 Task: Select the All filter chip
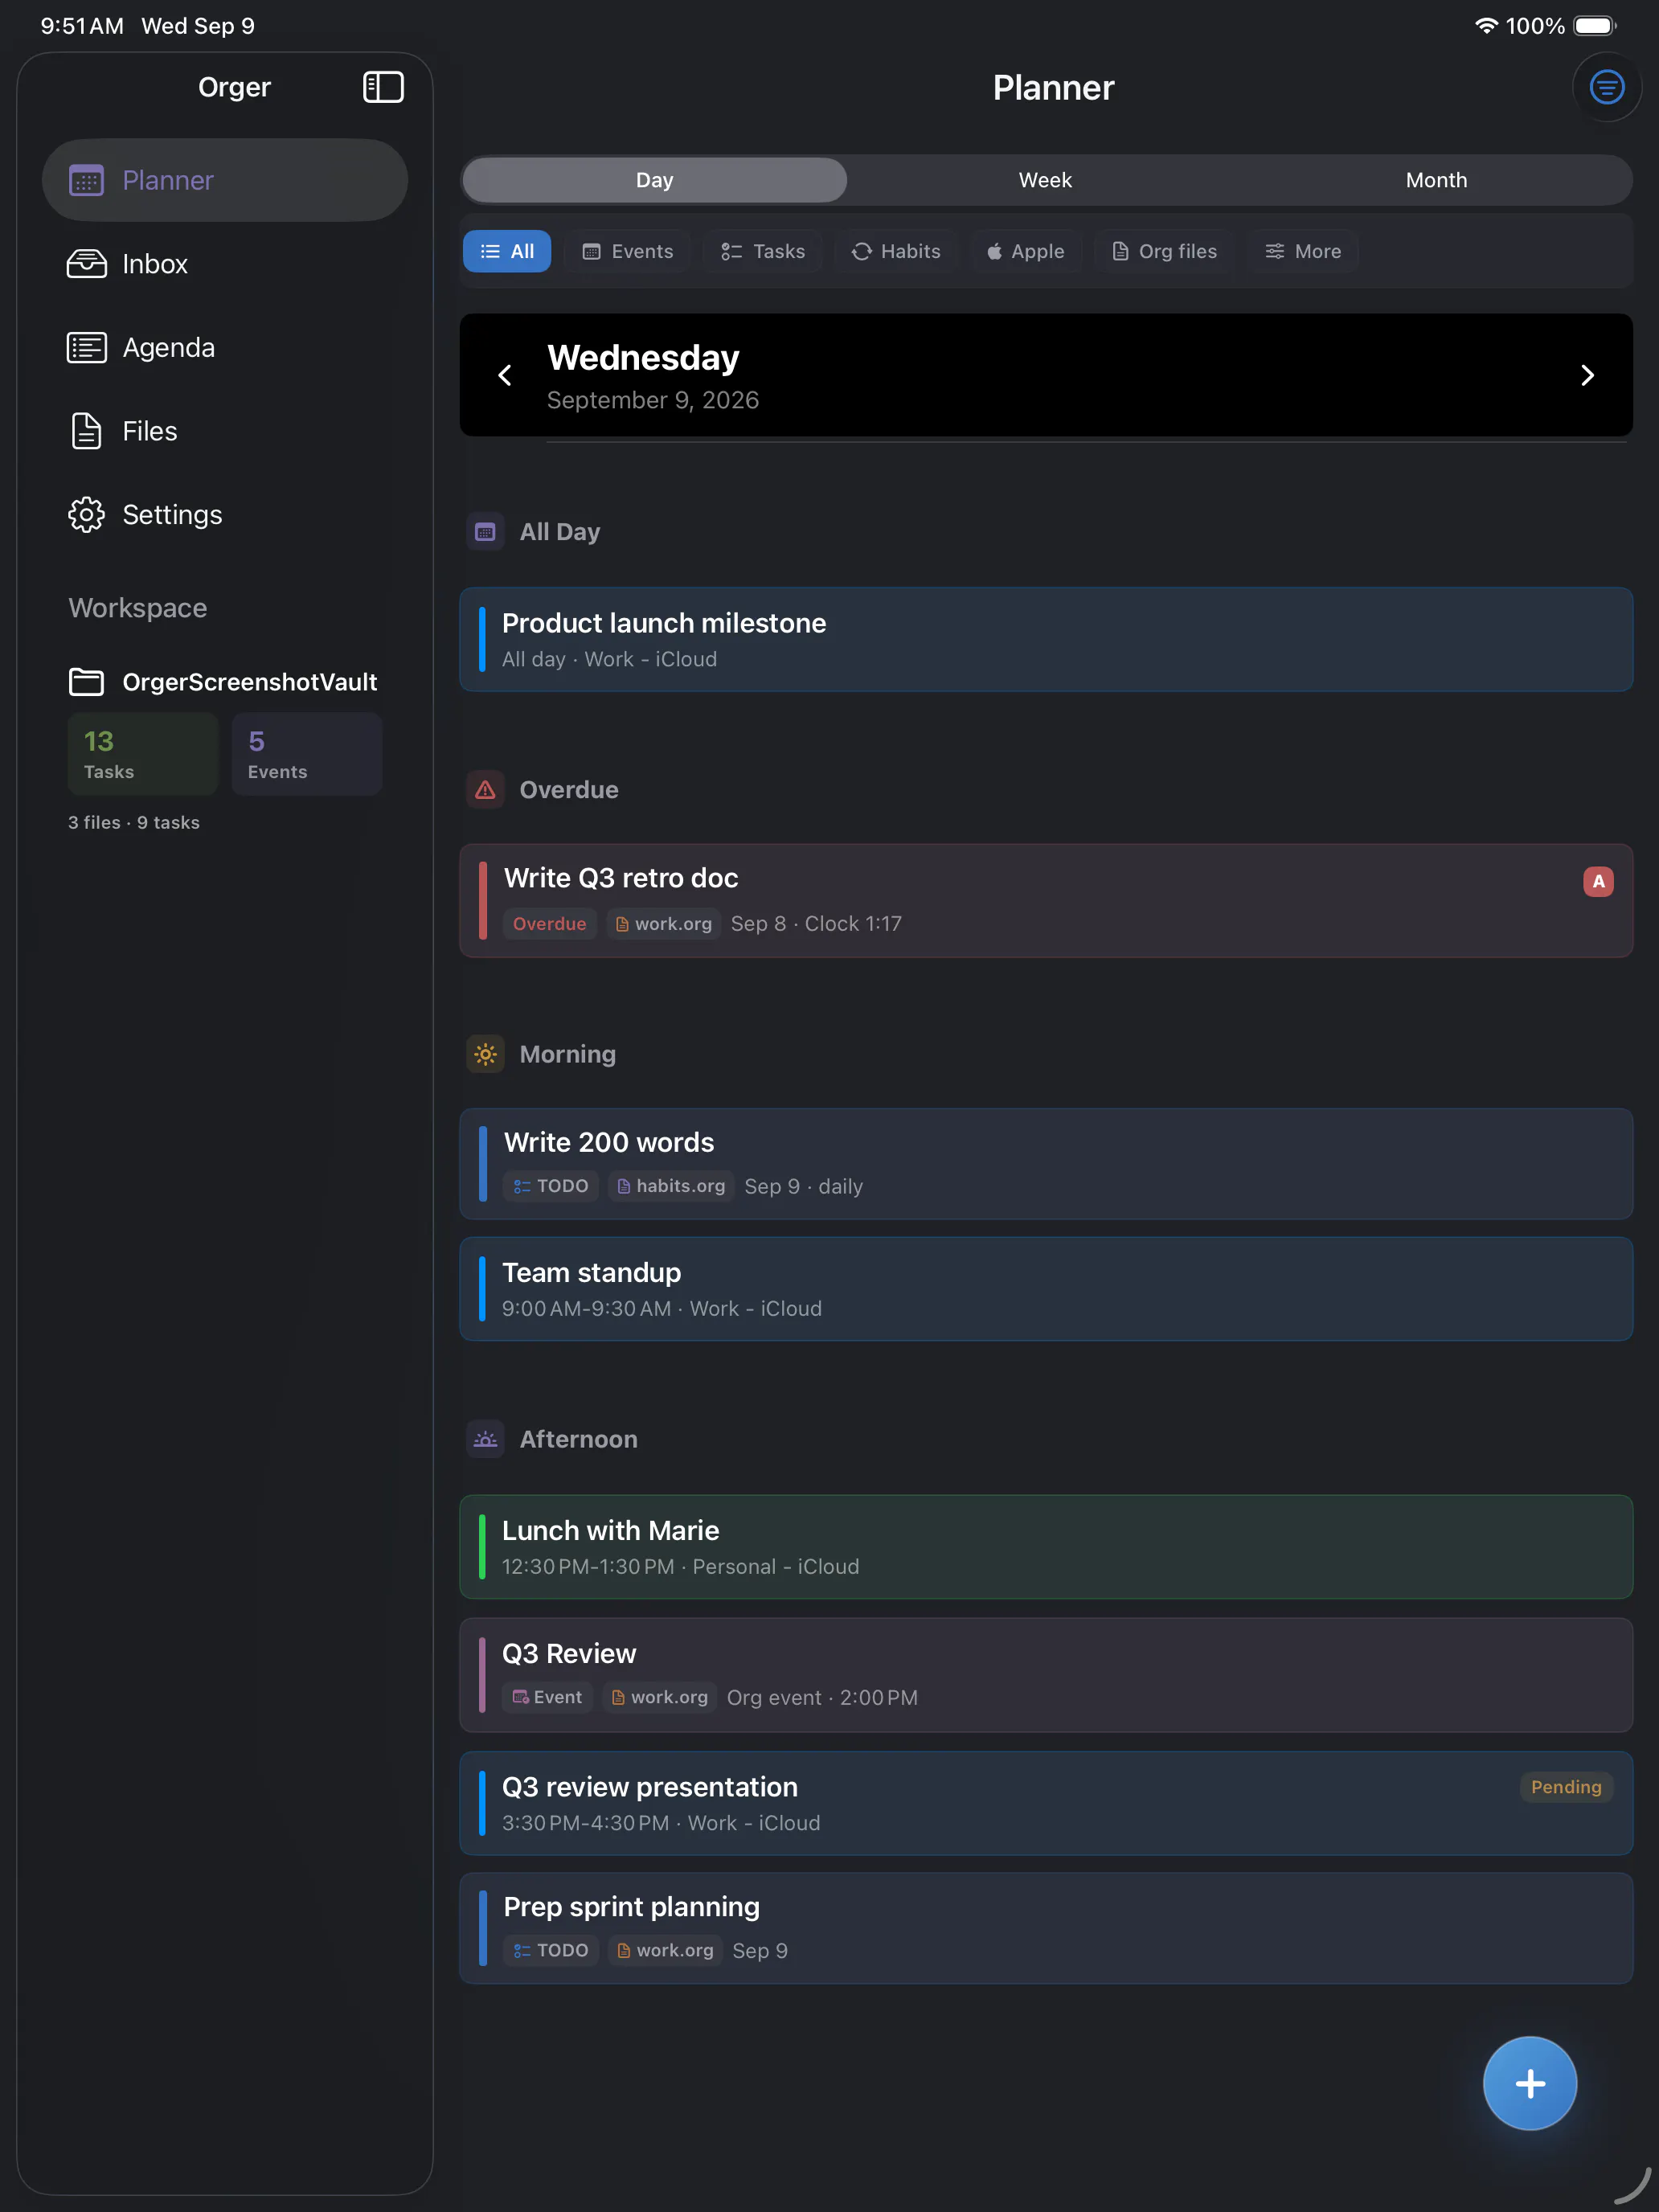click(x=507, y=251)
